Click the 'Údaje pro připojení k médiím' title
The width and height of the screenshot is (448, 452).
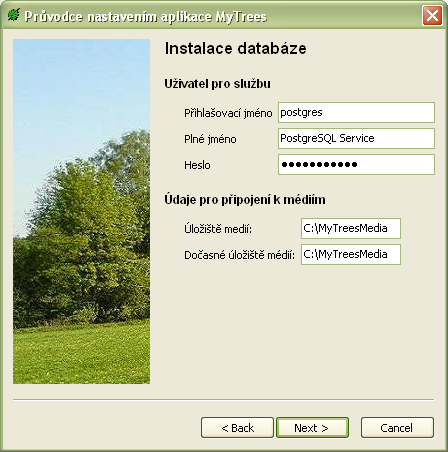pyautogui.click(x=245, y=200)
